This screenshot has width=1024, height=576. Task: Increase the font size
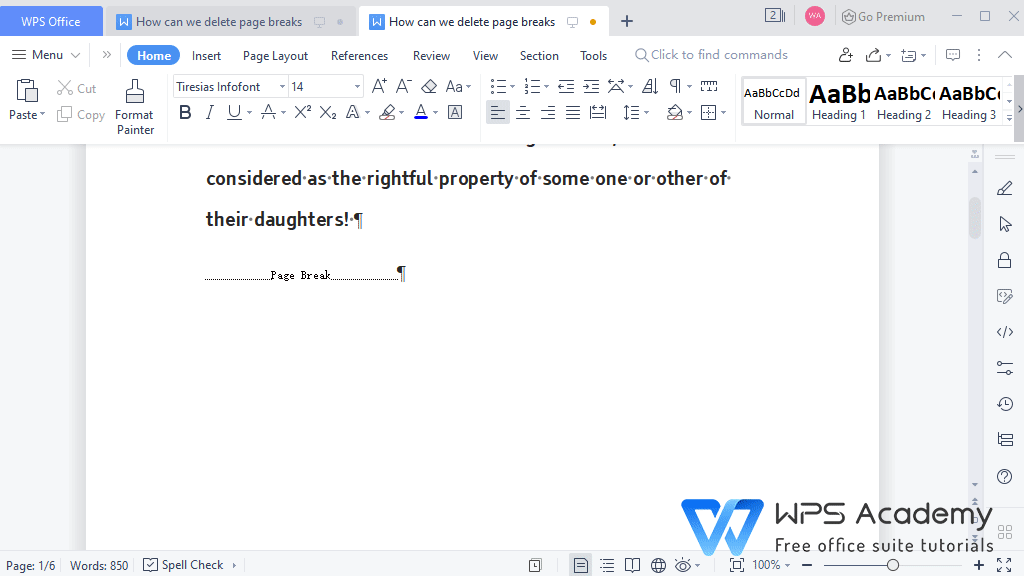click(x=379, y=87)
